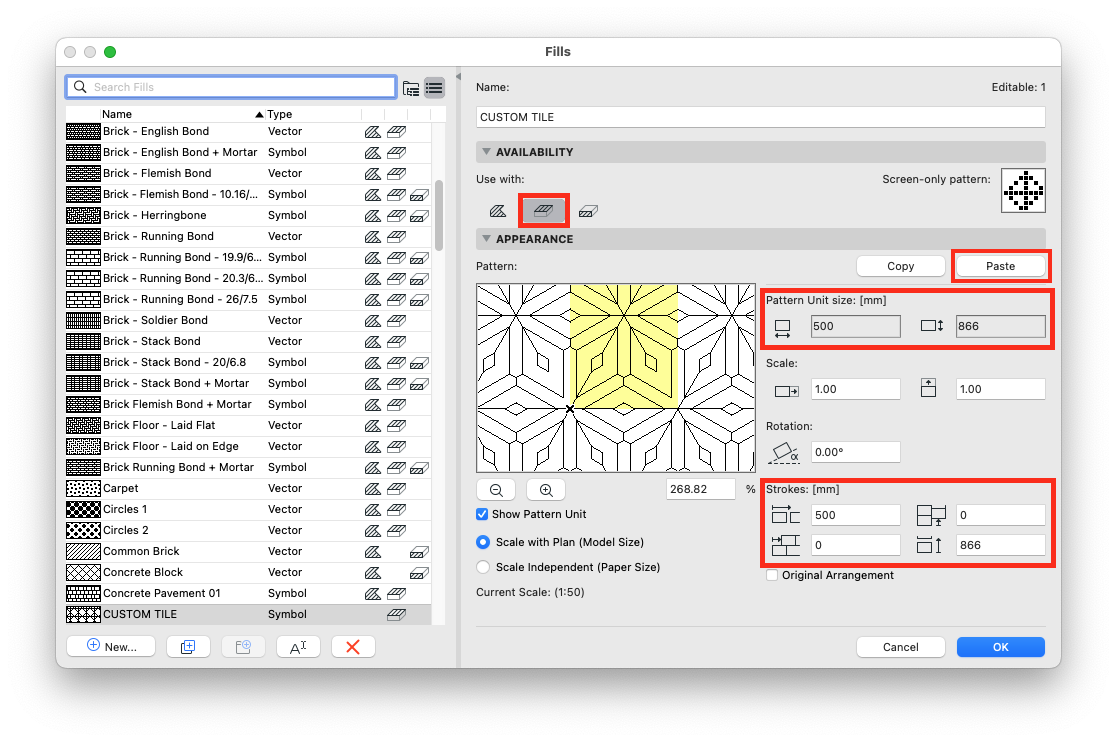The image size is (1117, 742).
Task: Uncheck Show Pattern Unit checkbox
Action: [x=482, y=514]
